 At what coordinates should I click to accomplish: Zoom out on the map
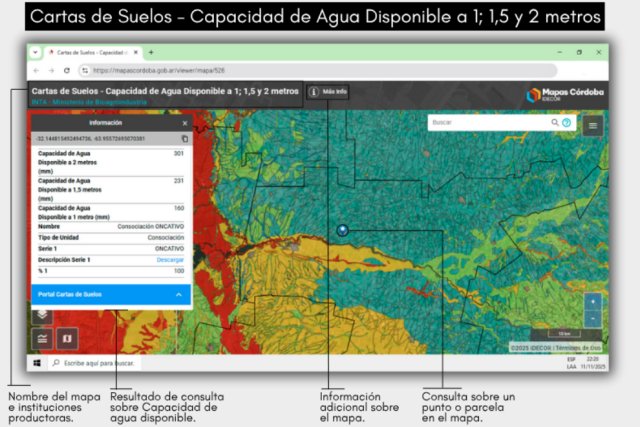click(593, 317)
